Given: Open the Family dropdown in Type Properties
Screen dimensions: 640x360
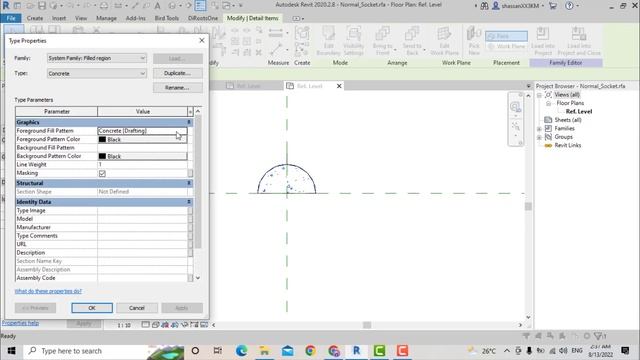Looking at the screenshot, I should [96, 58].
